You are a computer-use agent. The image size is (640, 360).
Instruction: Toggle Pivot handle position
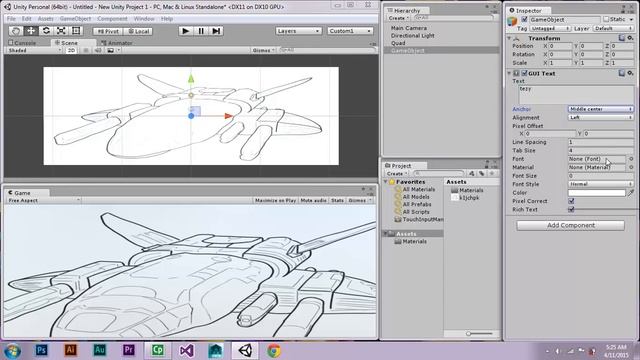[x=108, y=31]
